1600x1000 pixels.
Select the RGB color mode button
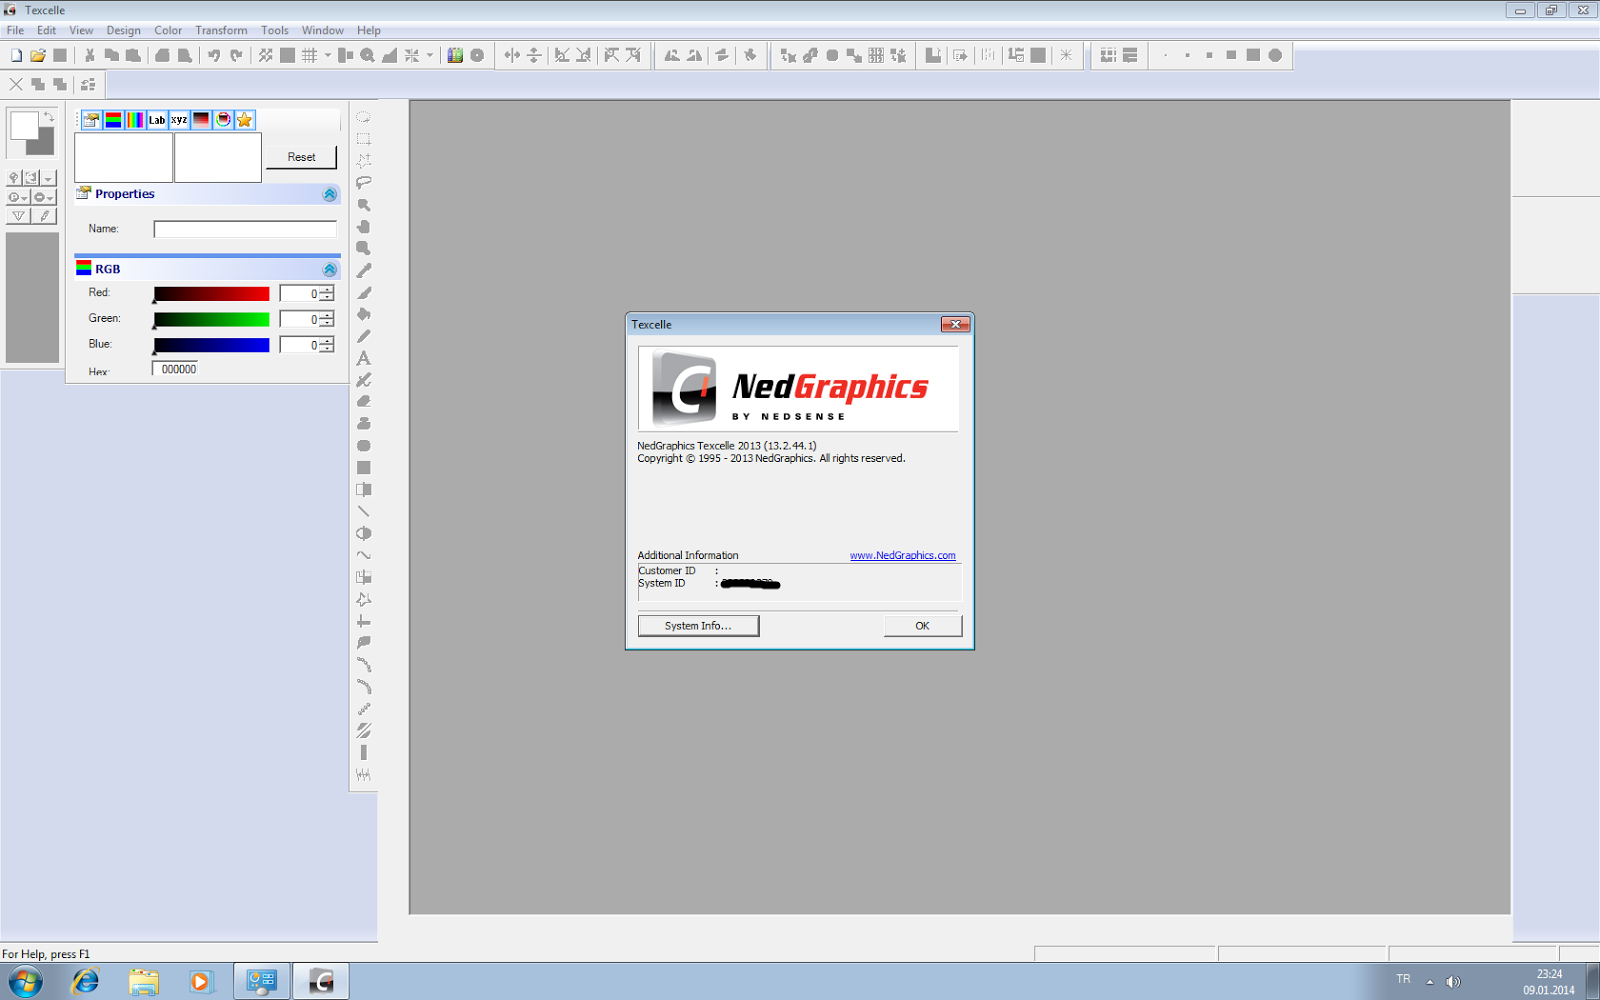pyautogui.click(x=113, y=120)
